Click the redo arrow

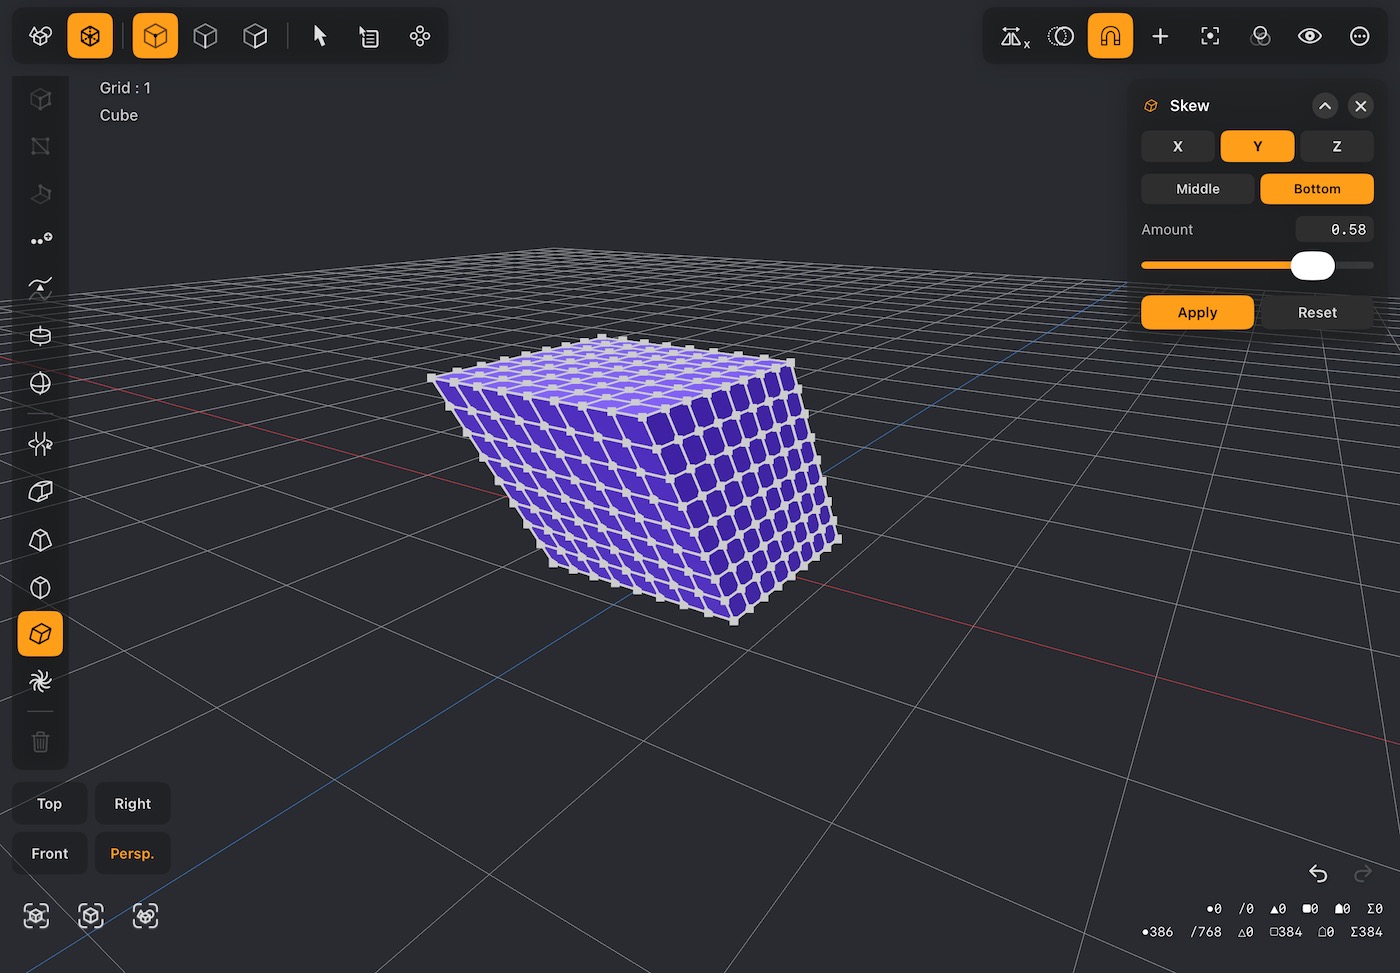click(x=1362, y=874)
